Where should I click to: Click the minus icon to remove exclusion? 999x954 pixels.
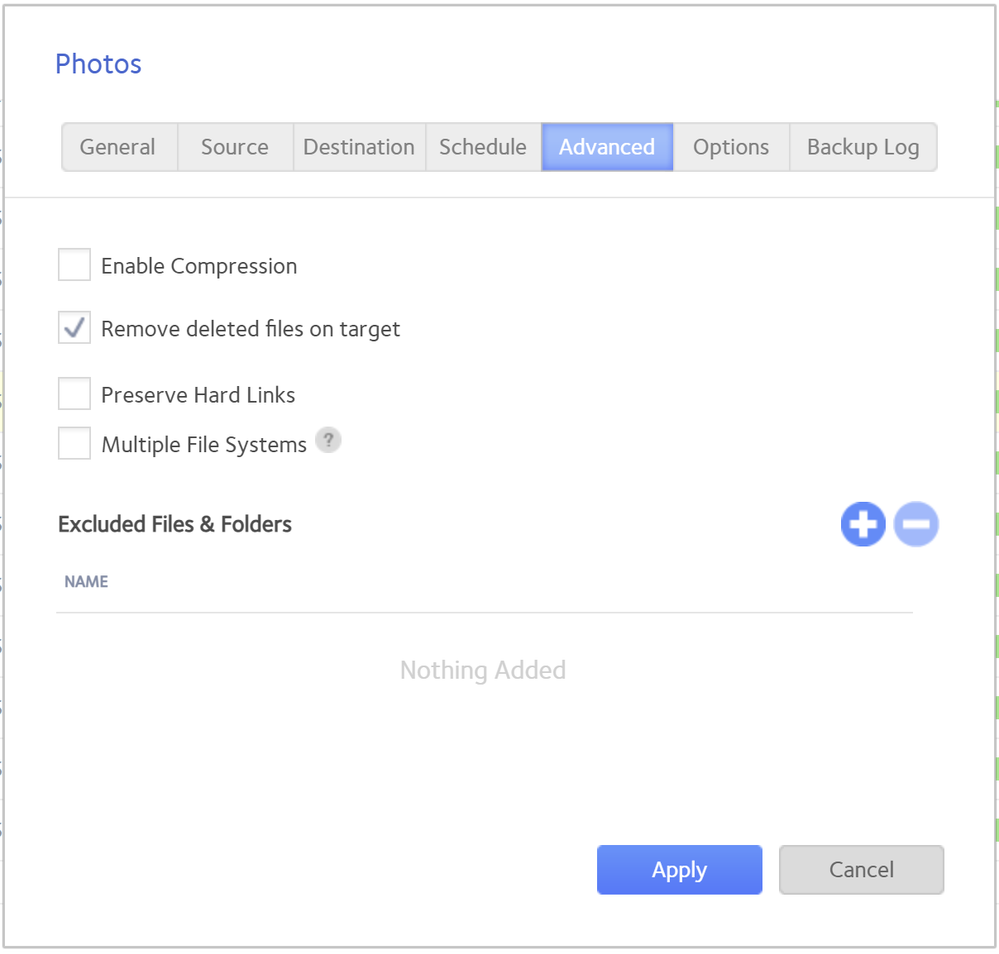pyautogui.click(x=916, y=525)
